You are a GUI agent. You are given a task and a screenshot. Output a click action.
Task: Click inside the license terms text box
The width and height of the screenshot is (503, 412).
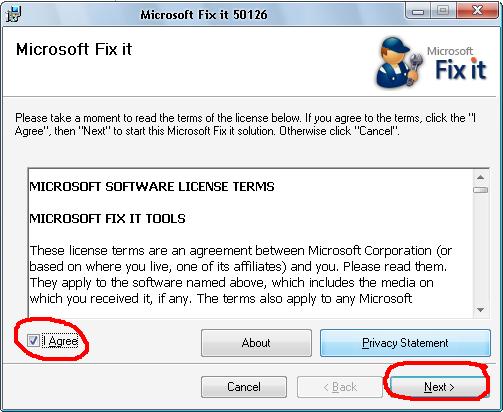pyautogui.click(x=251, y=243)
